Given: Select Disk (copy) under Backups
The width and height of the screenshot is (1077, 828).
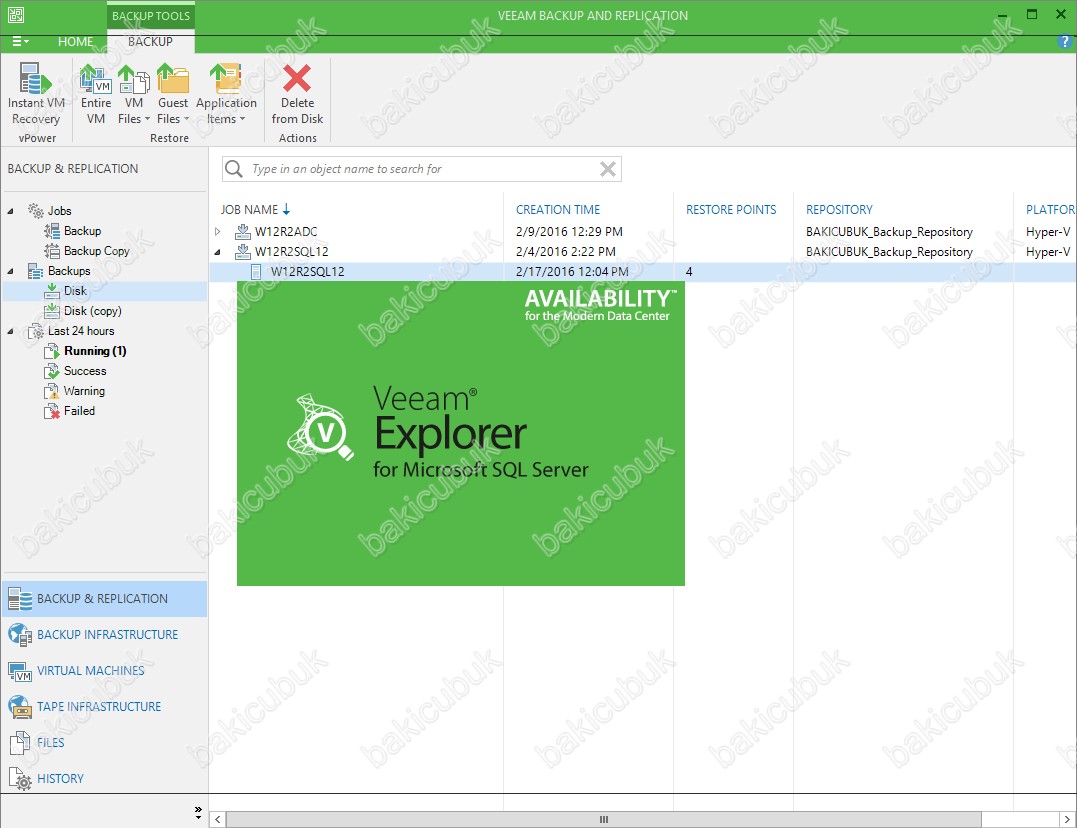Looking at the screenshot, I should [x=92, y=311].
